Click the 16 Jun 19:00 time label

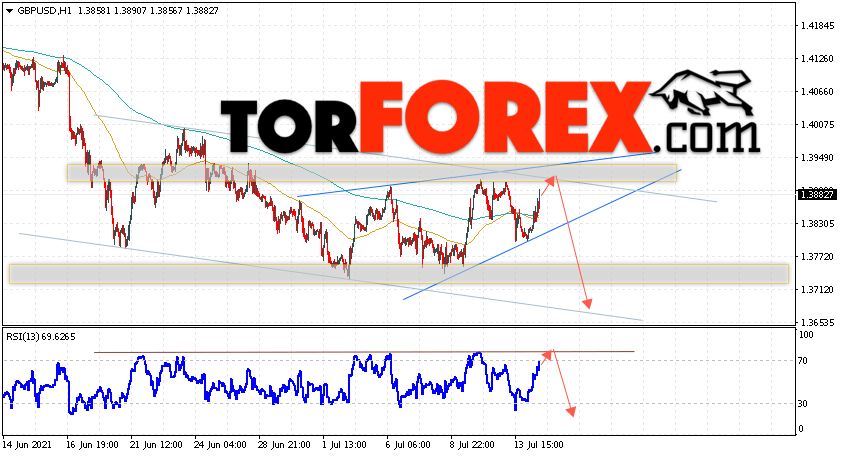pyautogui.click(x=92, y=445)
